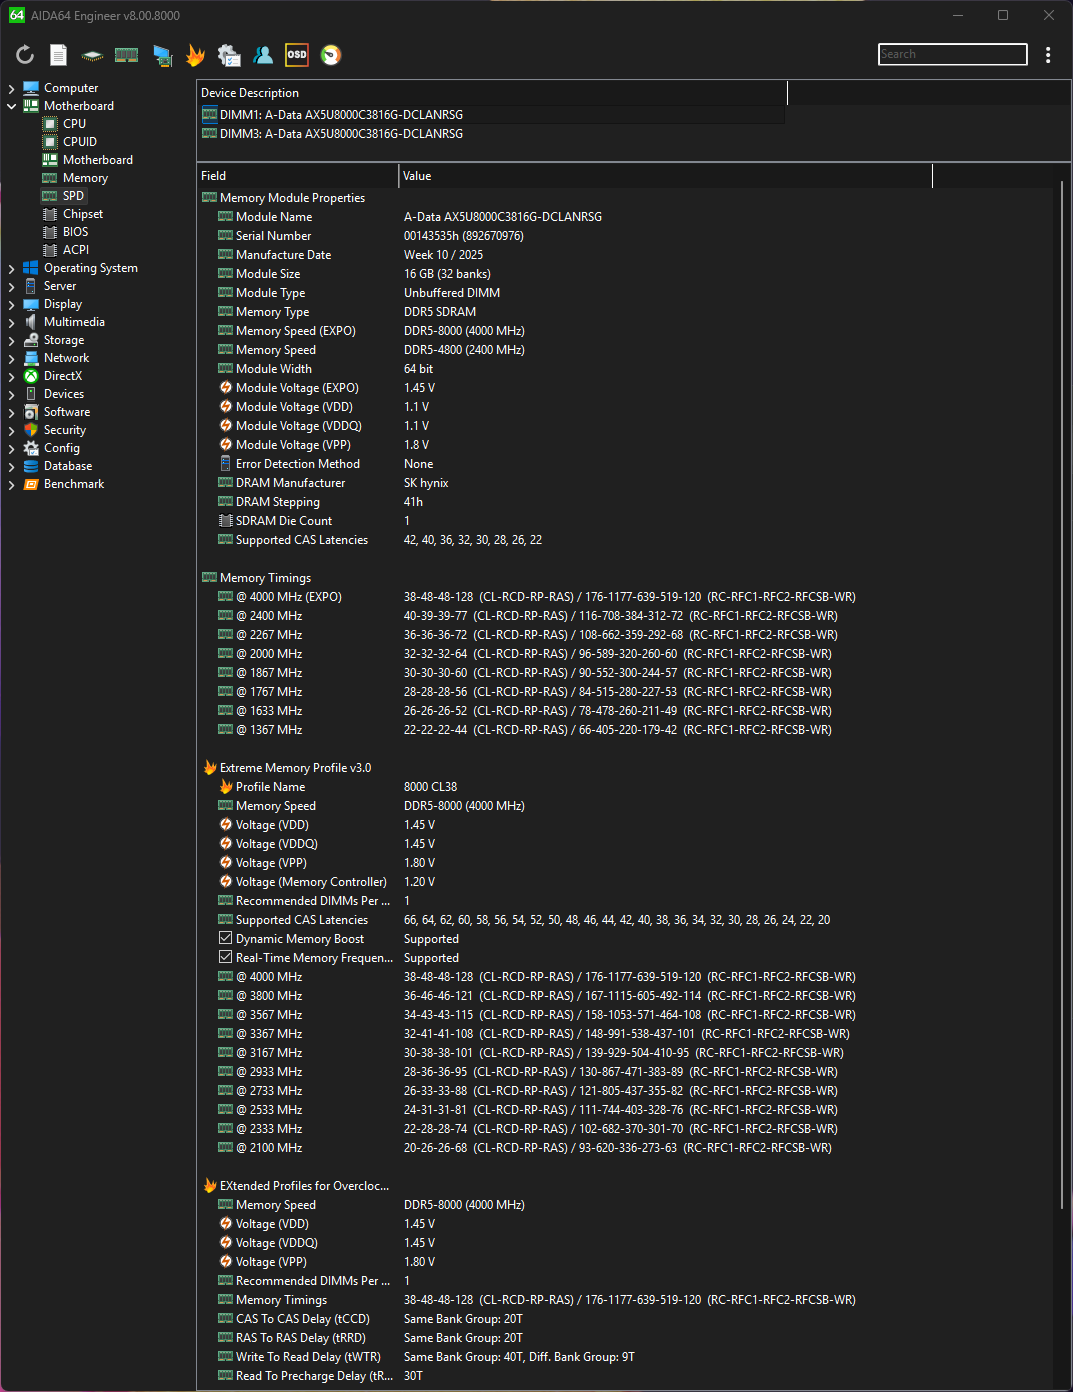Select CPUID in the sidebar tree

pos(79,142)
